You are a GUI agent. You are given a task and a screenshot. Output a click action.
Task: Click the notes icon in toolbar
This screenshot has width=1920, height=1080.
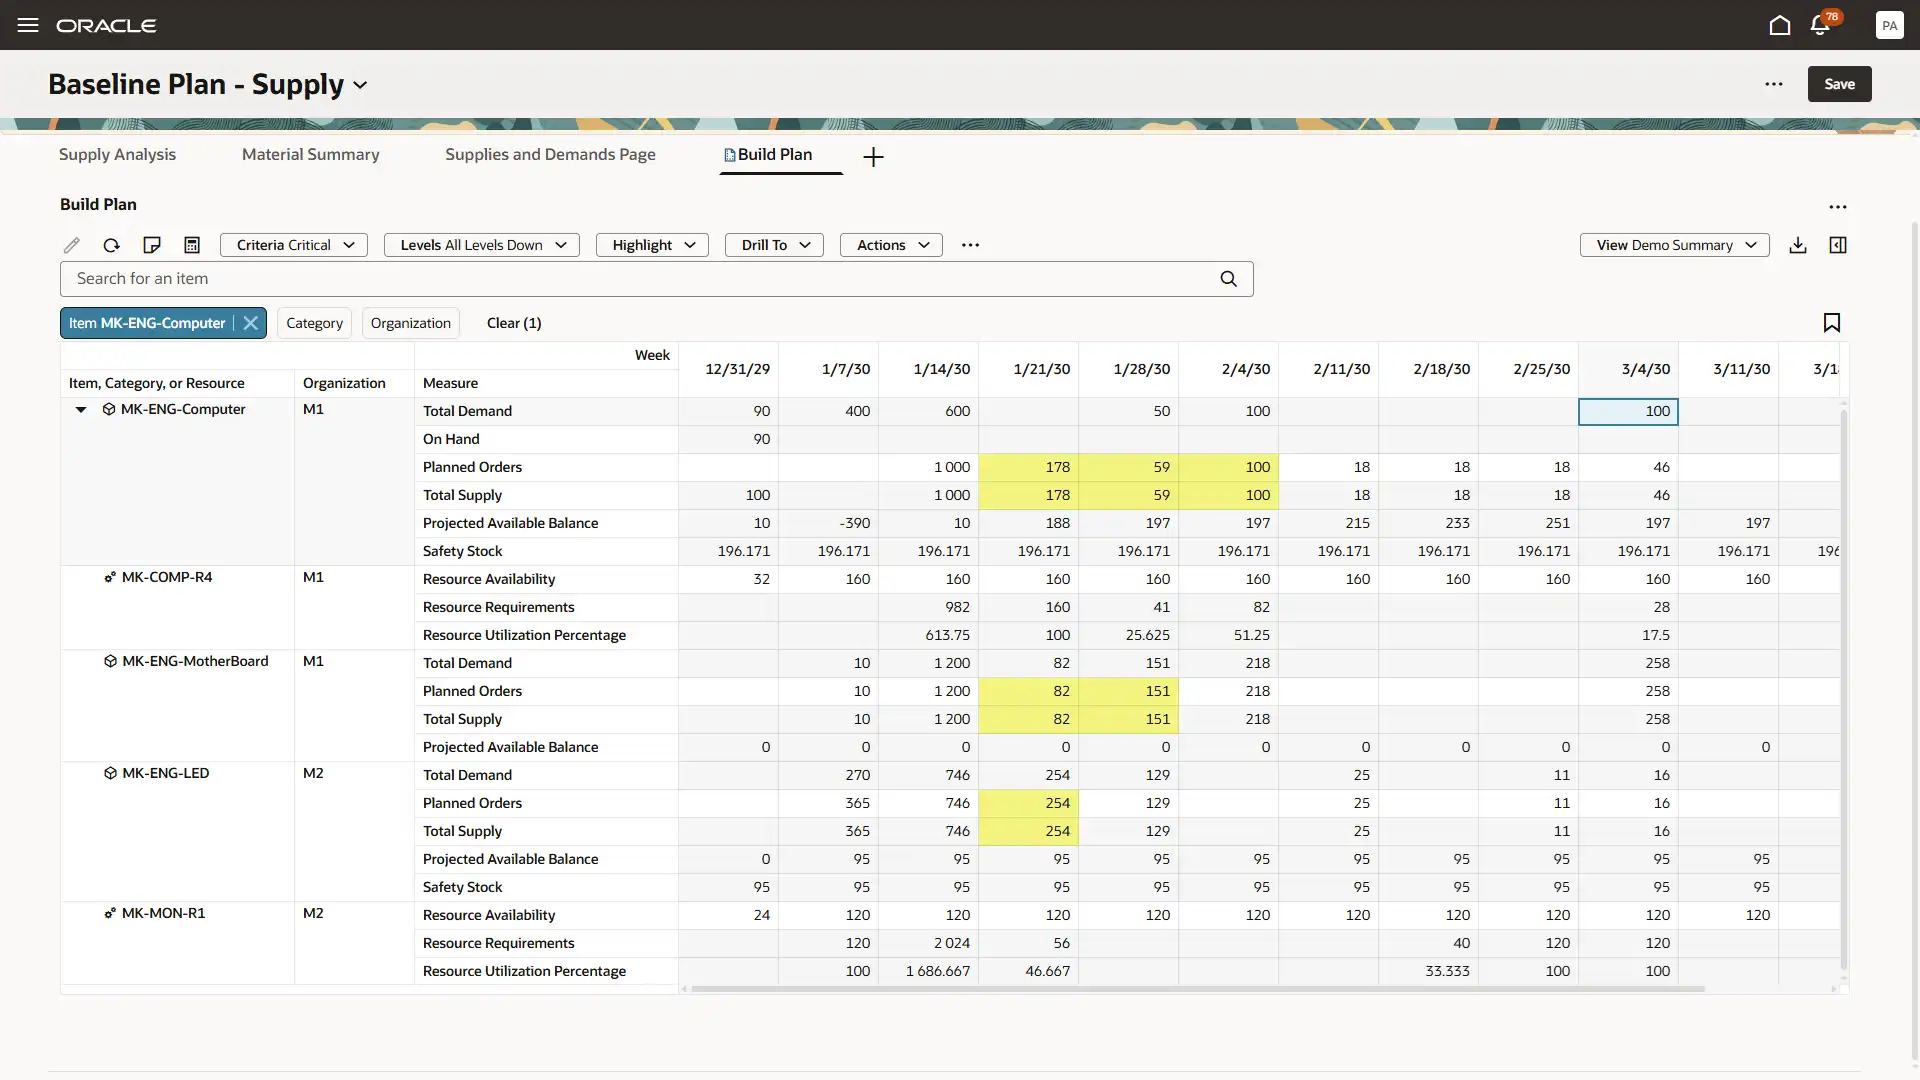pos(152,245)
